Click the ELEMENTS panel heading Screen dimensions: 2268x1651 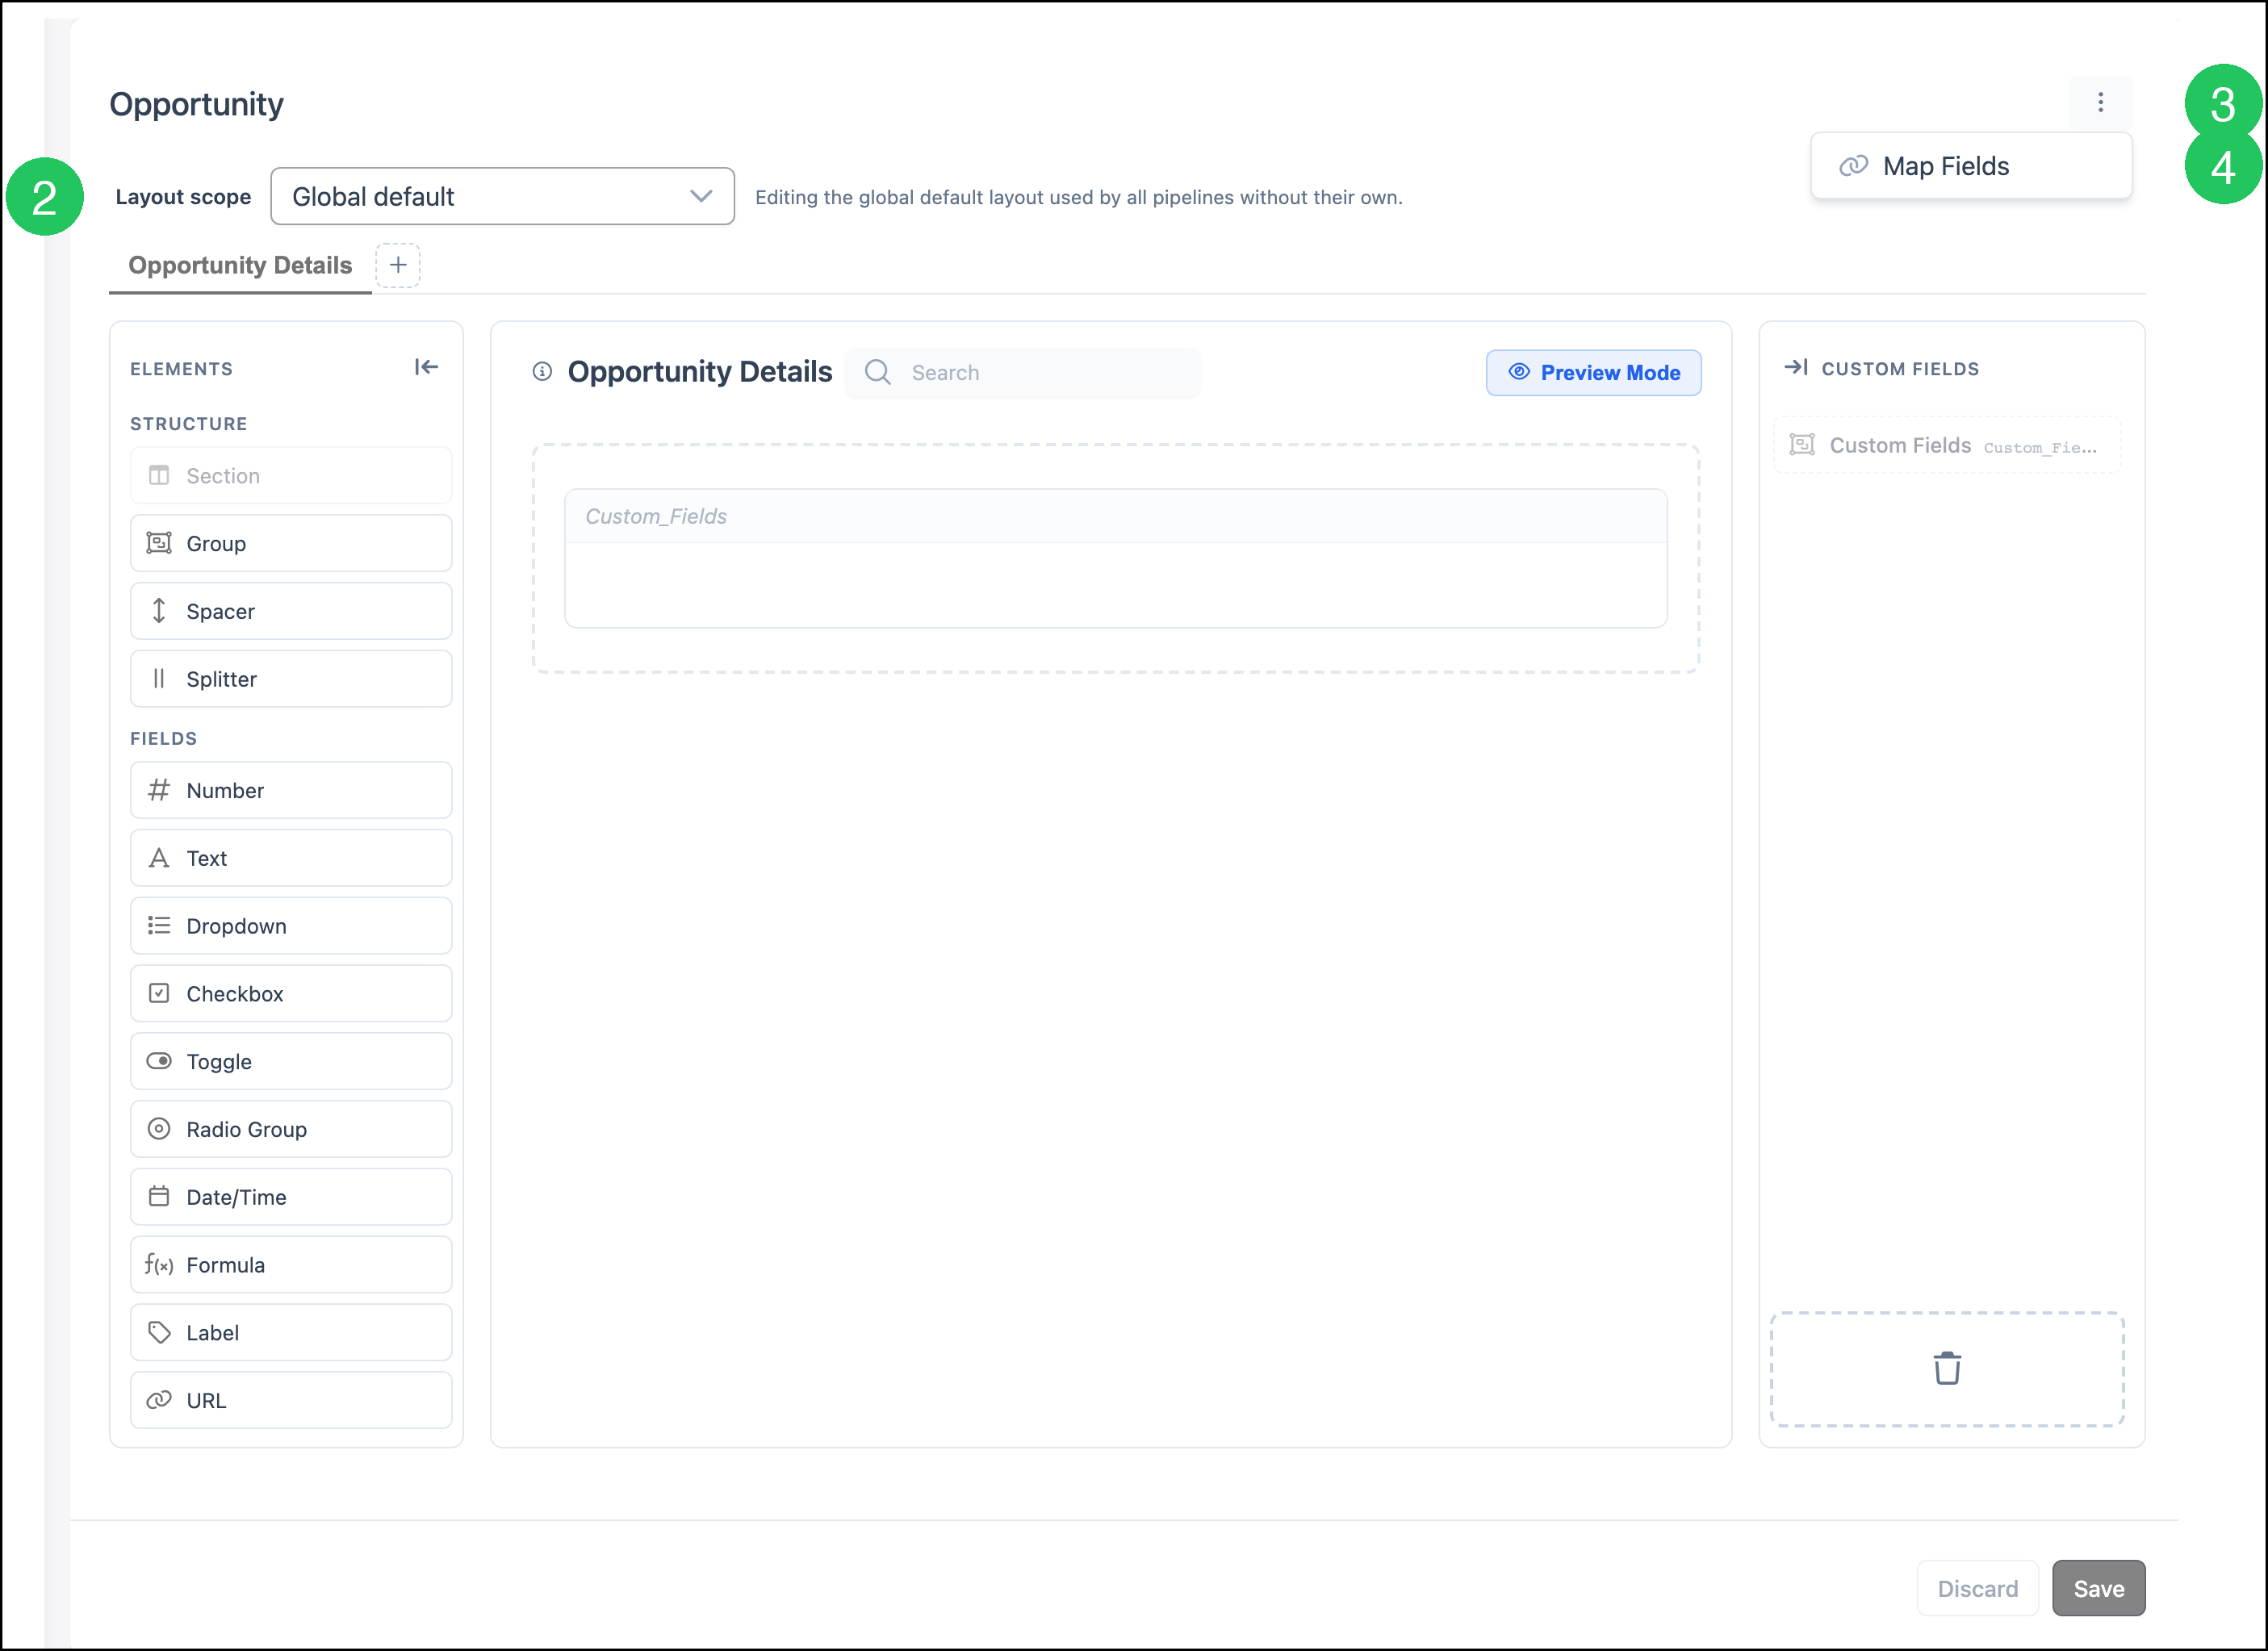click(x=181, y=369)
